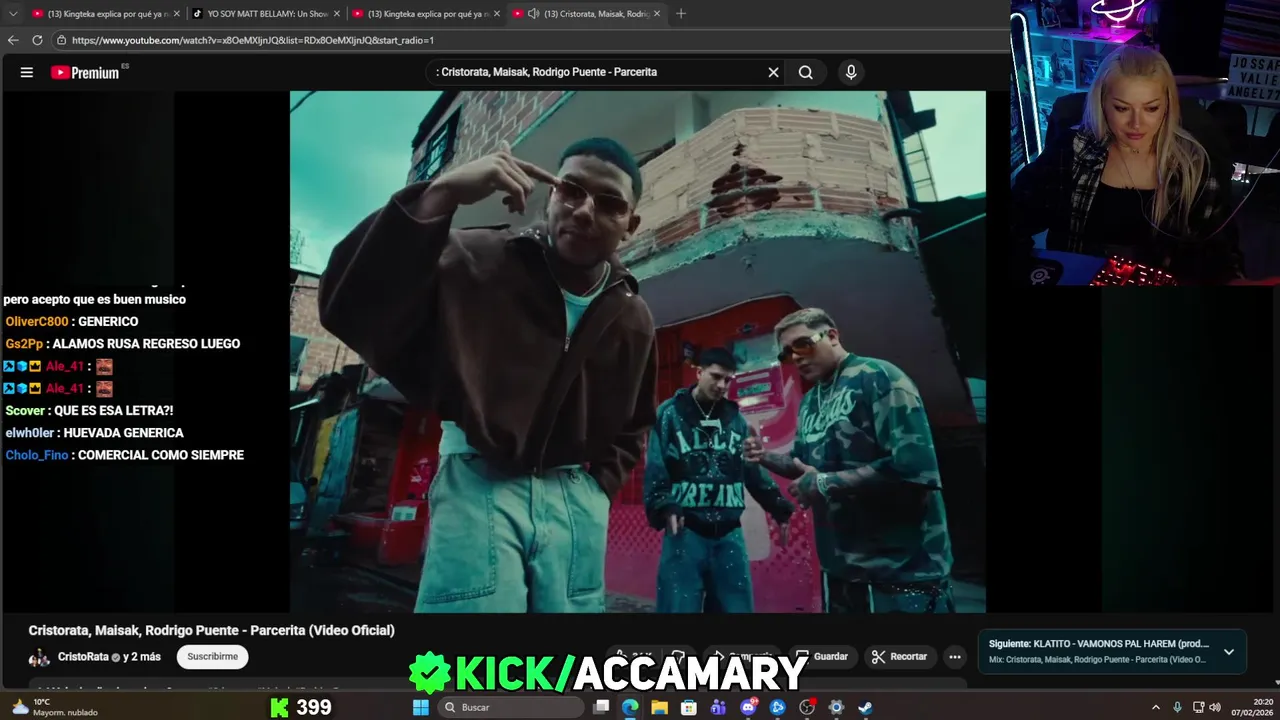Reload the current page
The height and width of the screenshot is (720, 1280).
(x=37, y=40)
